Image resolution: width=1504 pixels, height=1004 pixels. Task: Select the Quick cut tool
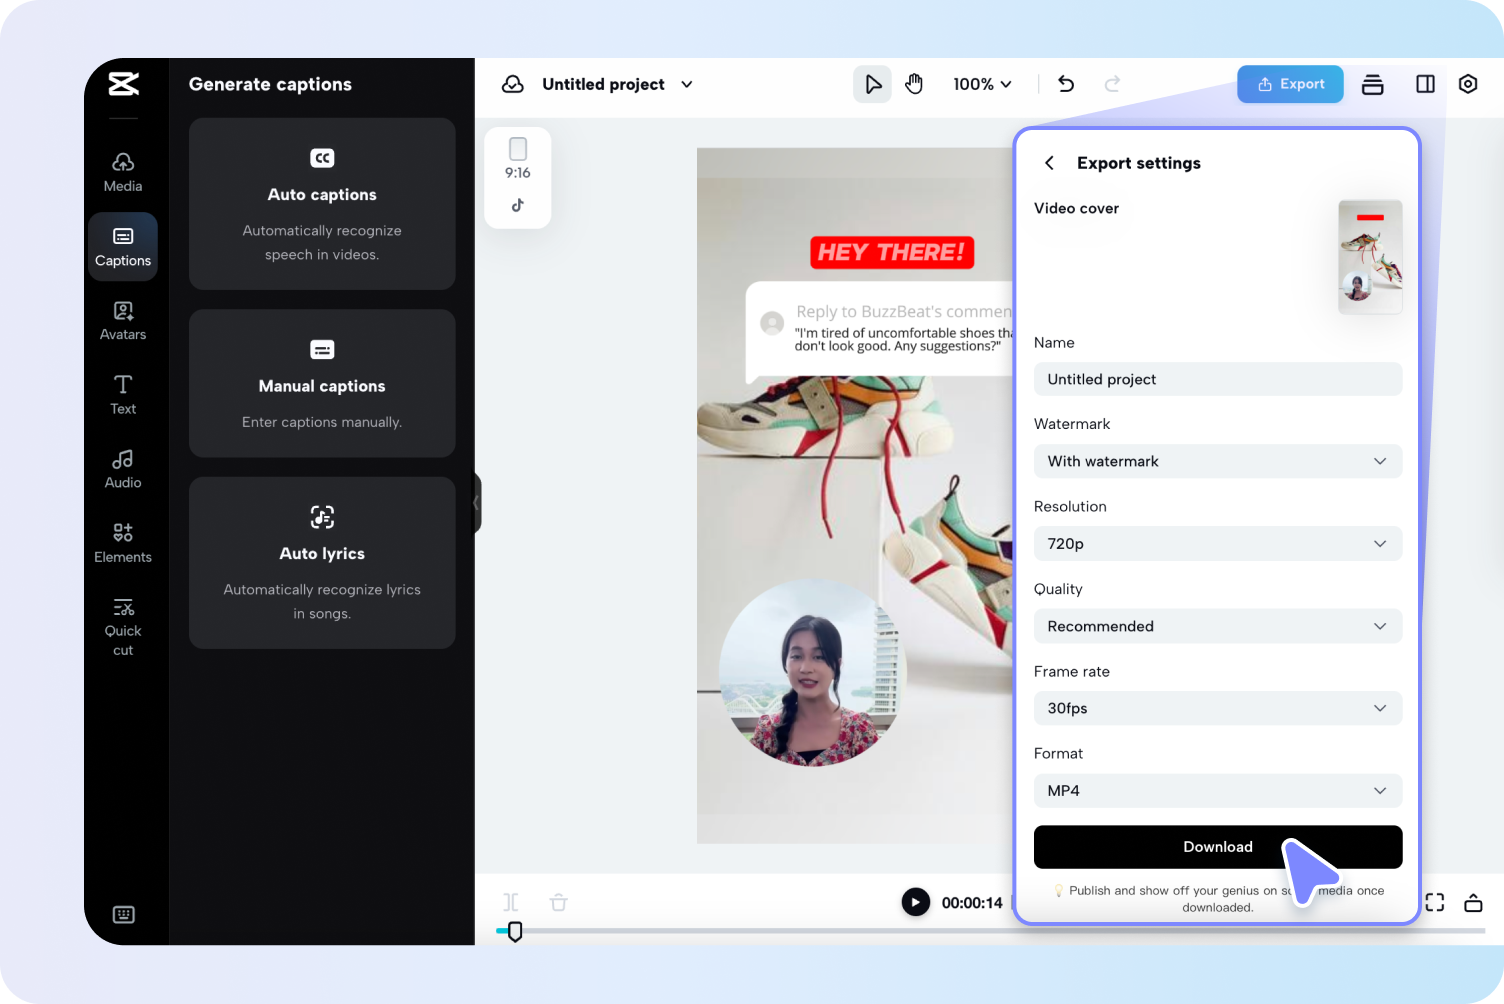(123, 624)
